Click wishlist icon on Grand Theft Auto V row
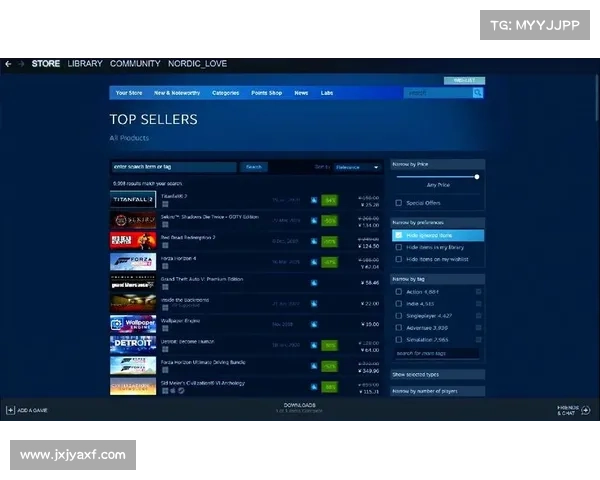 coord(314,283)
